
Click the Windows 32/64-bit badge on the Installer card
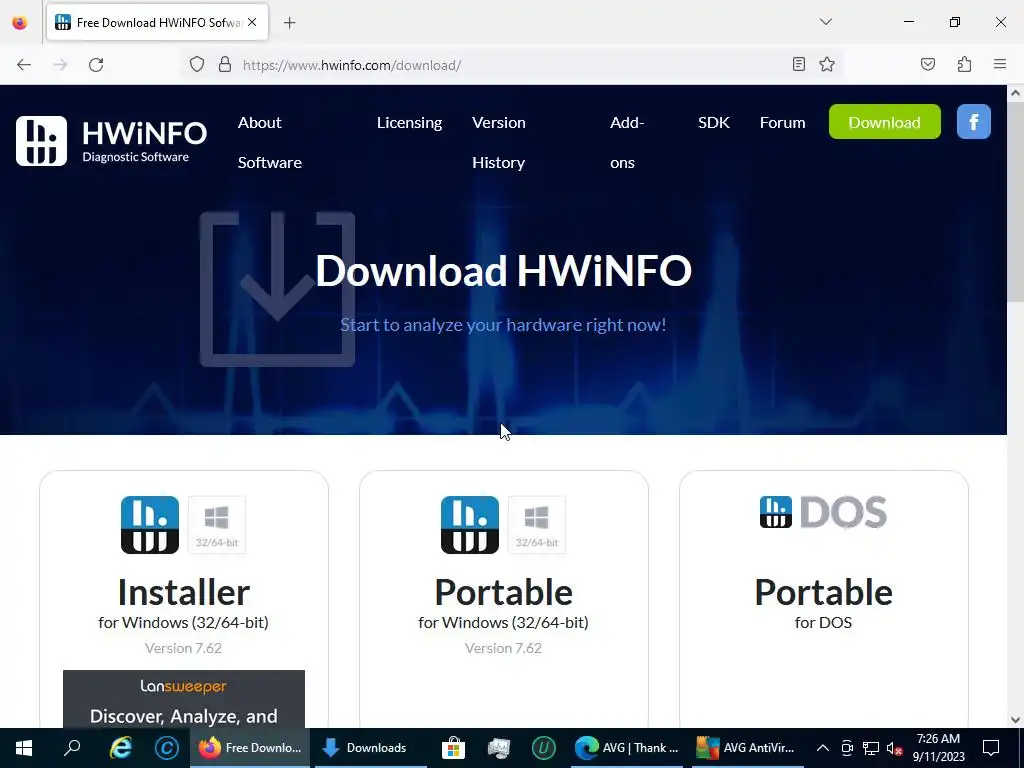(x=217, y=524)
